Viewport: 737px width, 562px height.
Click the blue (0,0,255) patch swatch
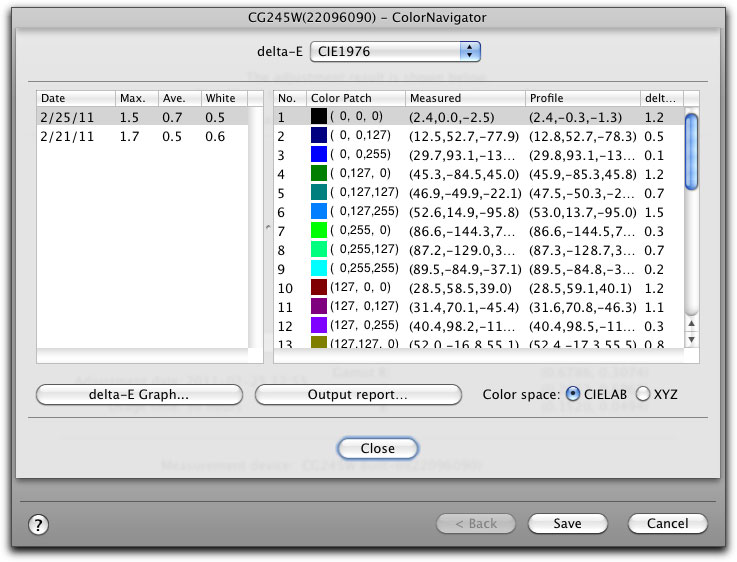(x=319, y=154)
